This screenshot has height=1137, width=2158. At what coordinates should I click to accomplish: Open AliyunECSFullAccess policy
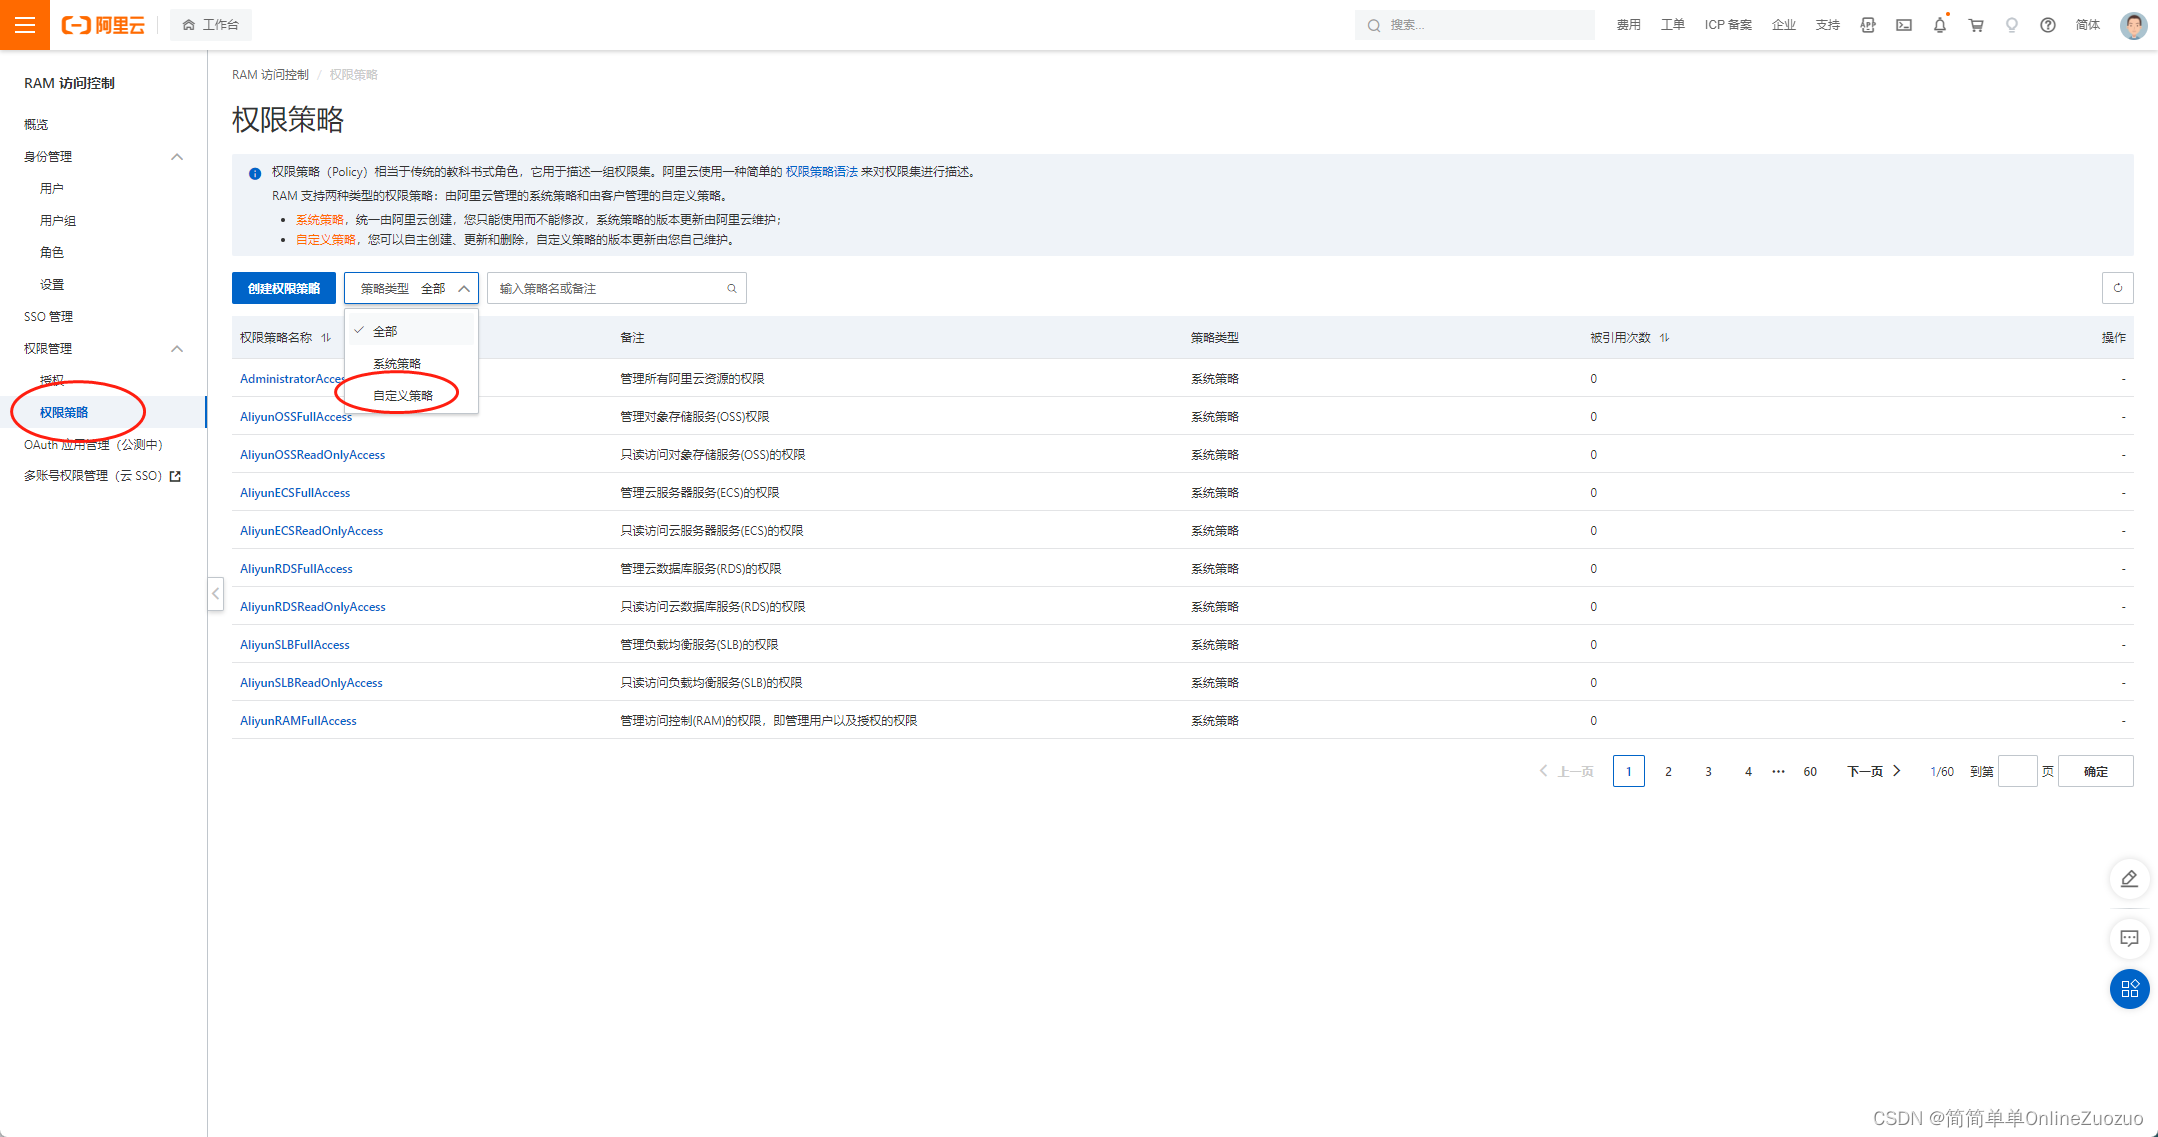pos(295,493)
